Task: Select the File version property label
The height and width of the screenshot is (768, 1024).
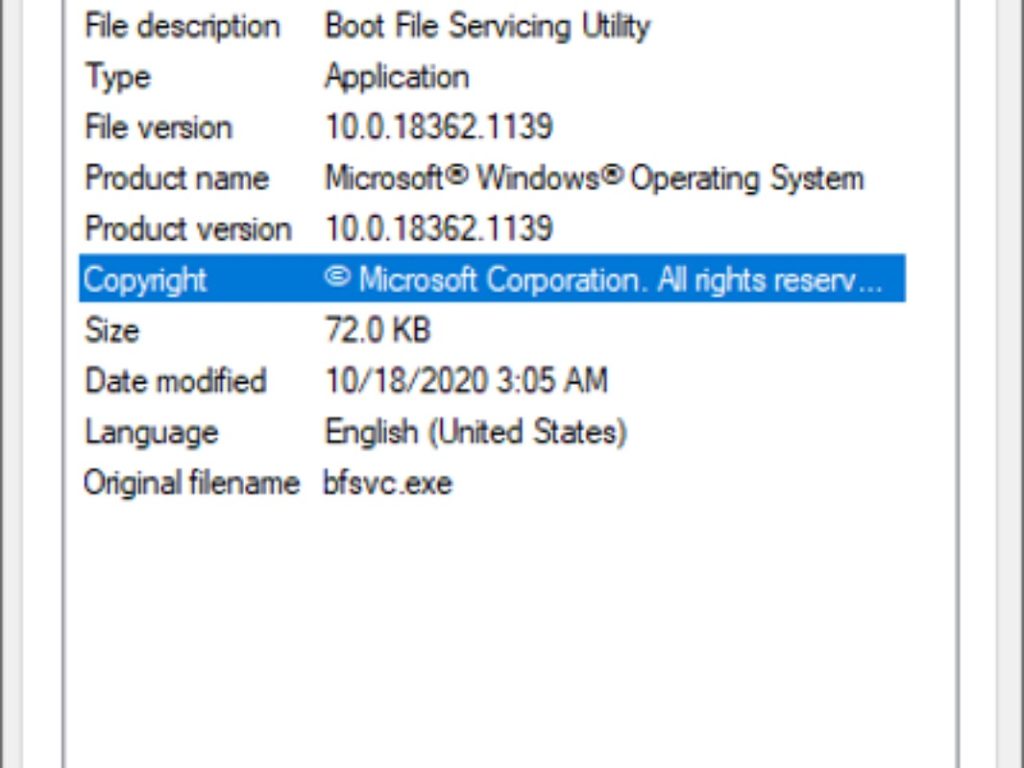Action: pos(158,128)
